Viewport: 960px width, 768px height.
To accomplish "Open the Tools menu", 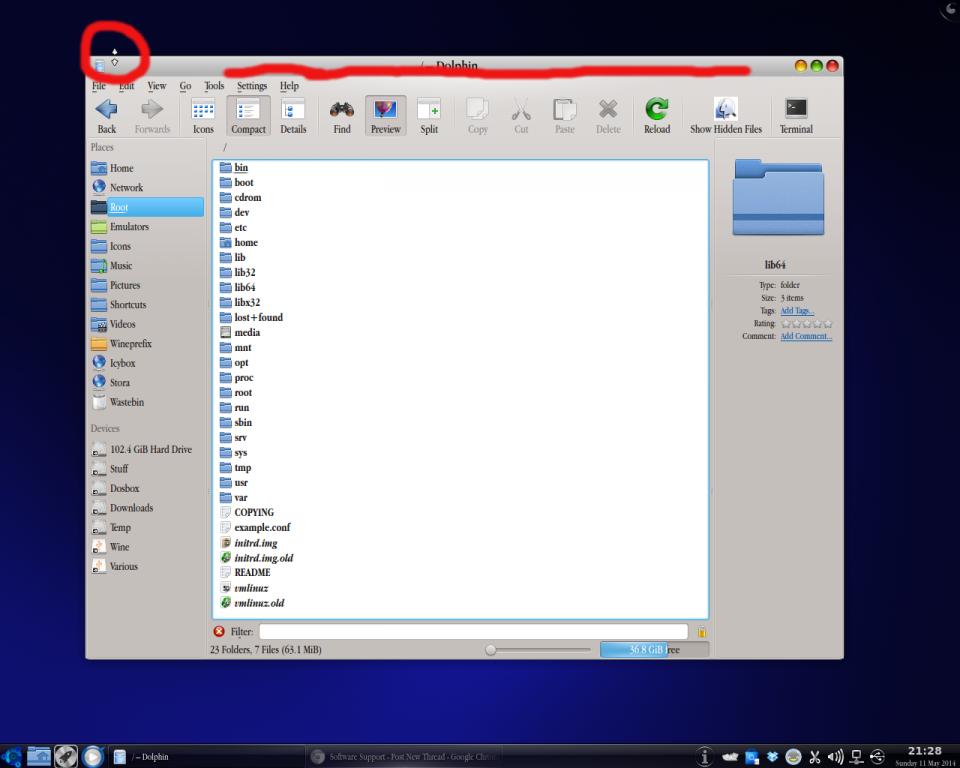I will tap(214, 86).
